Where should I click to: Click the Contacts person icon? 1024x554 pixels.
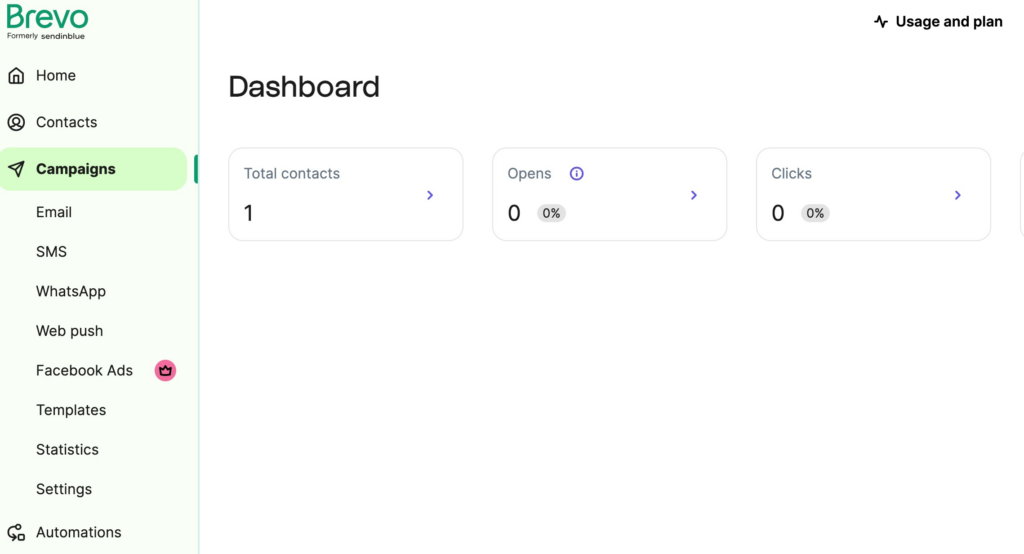(16, 123)
